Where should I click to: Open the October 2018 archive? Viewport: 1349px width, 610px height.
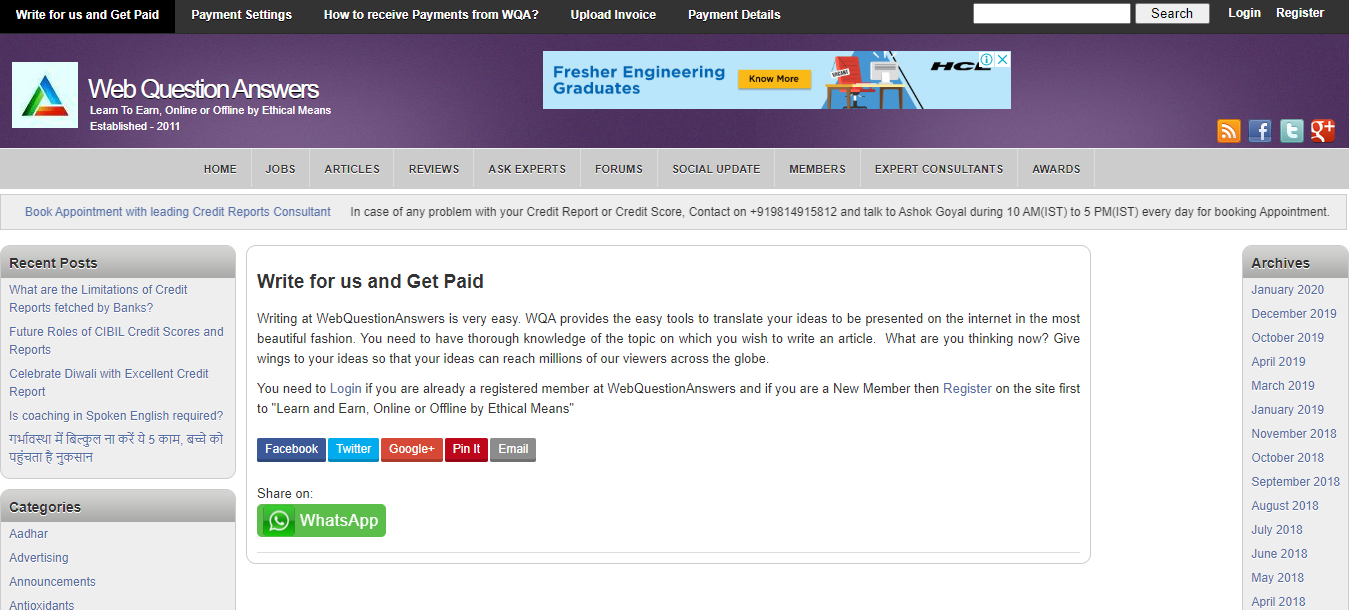click(x=1287, y=458)
